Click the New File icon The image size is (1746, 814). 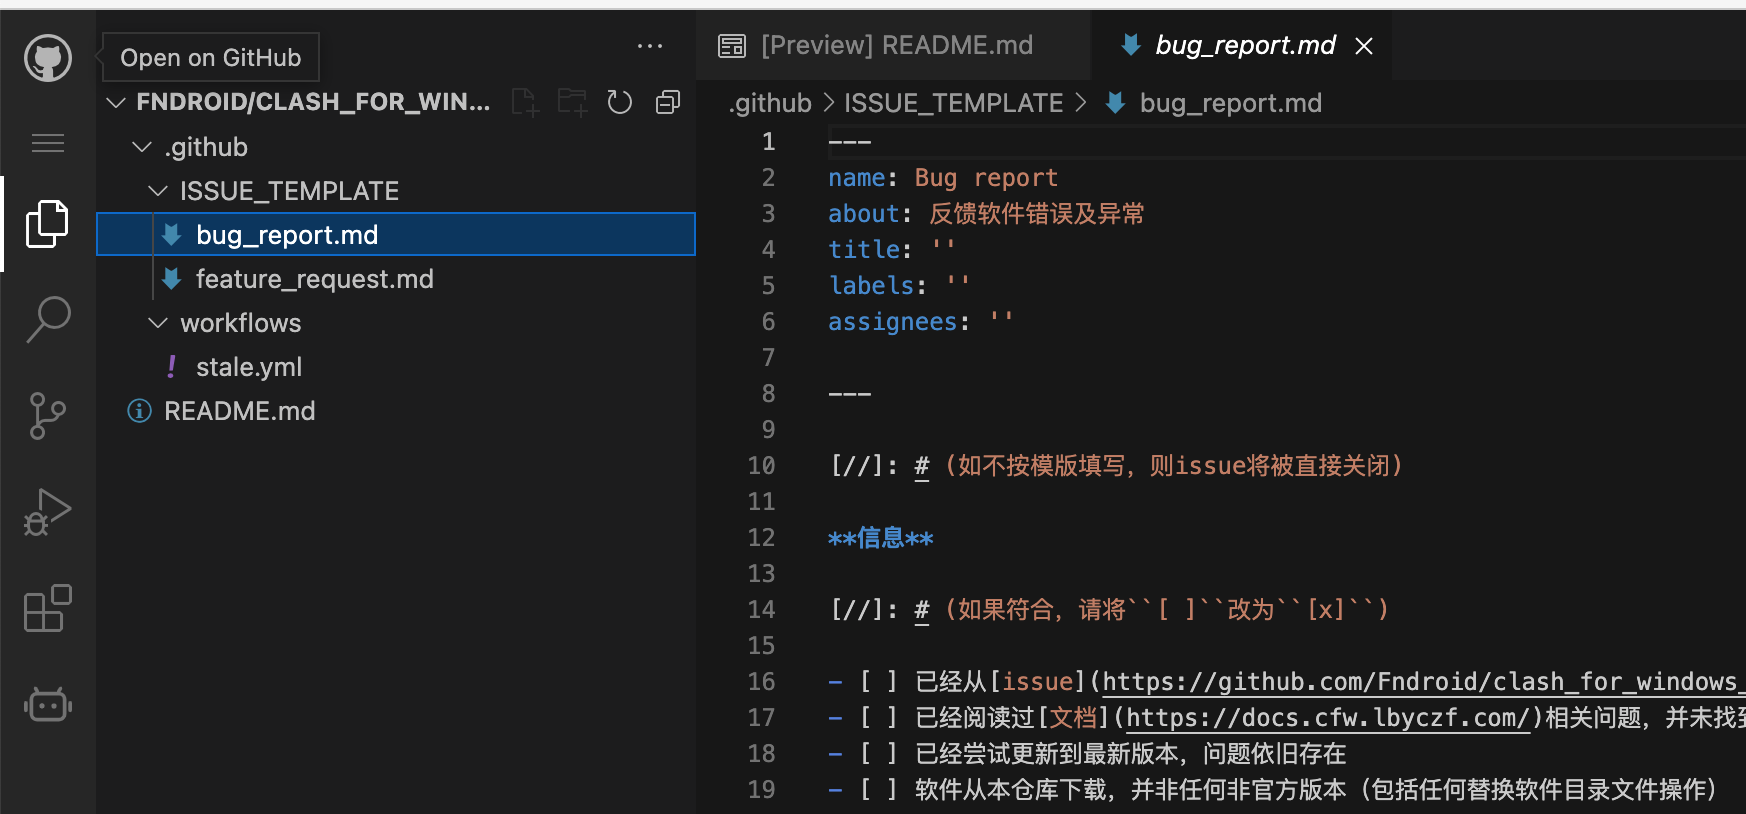525,102
